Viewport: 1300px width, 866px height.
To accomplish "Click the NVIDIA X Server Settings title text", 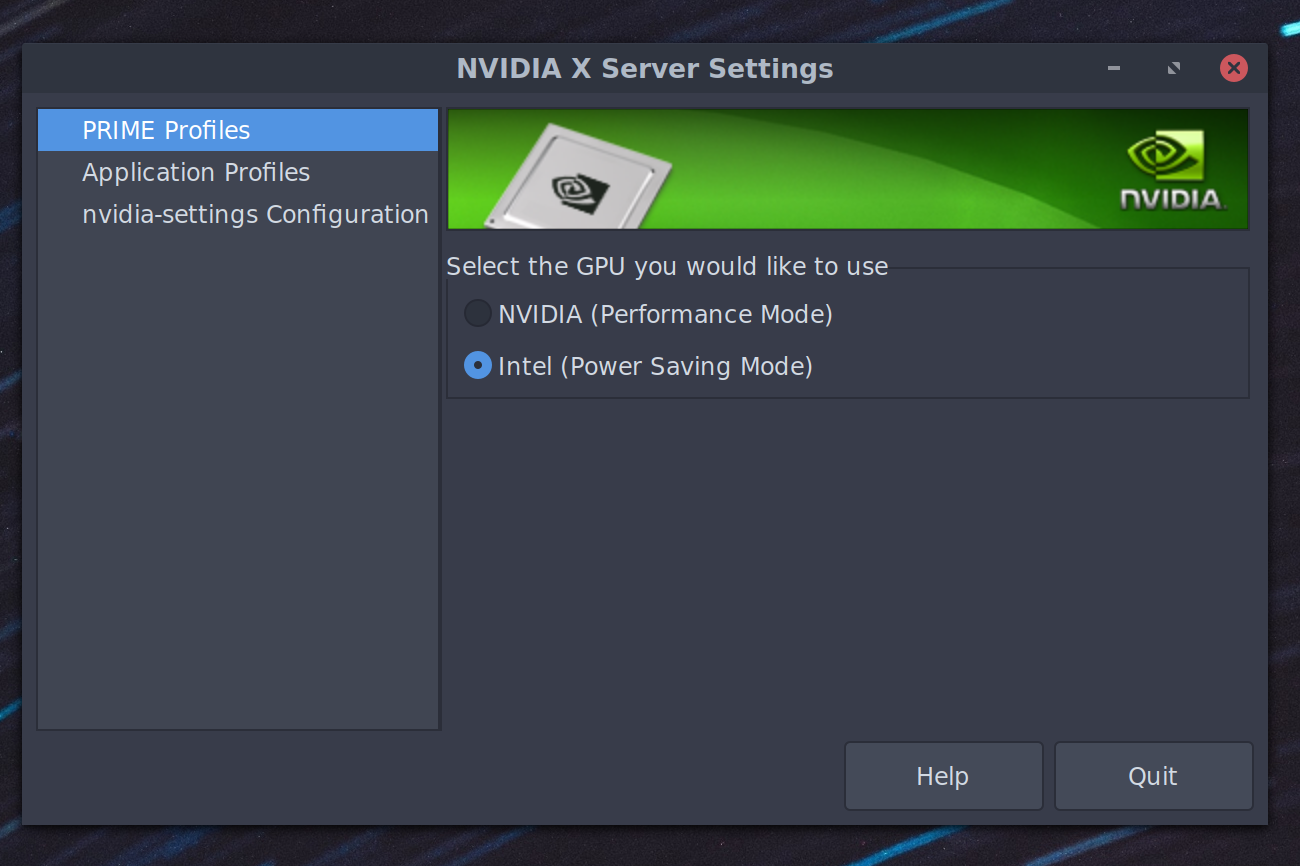I will (644, 68).
